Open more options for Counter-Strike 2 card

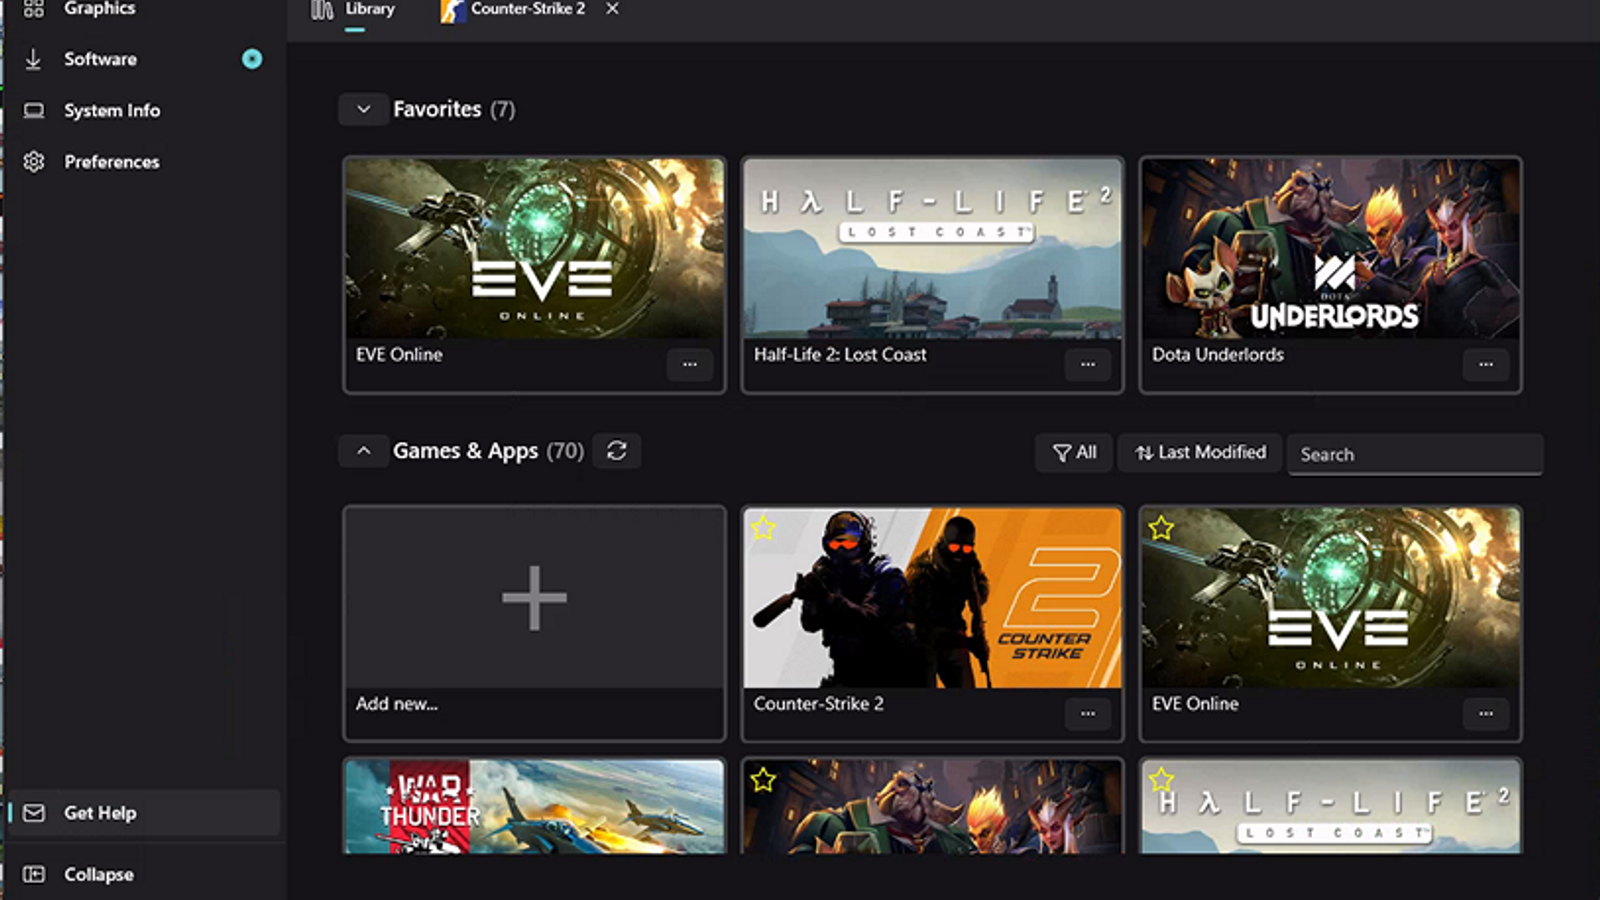coord(1088,713)
